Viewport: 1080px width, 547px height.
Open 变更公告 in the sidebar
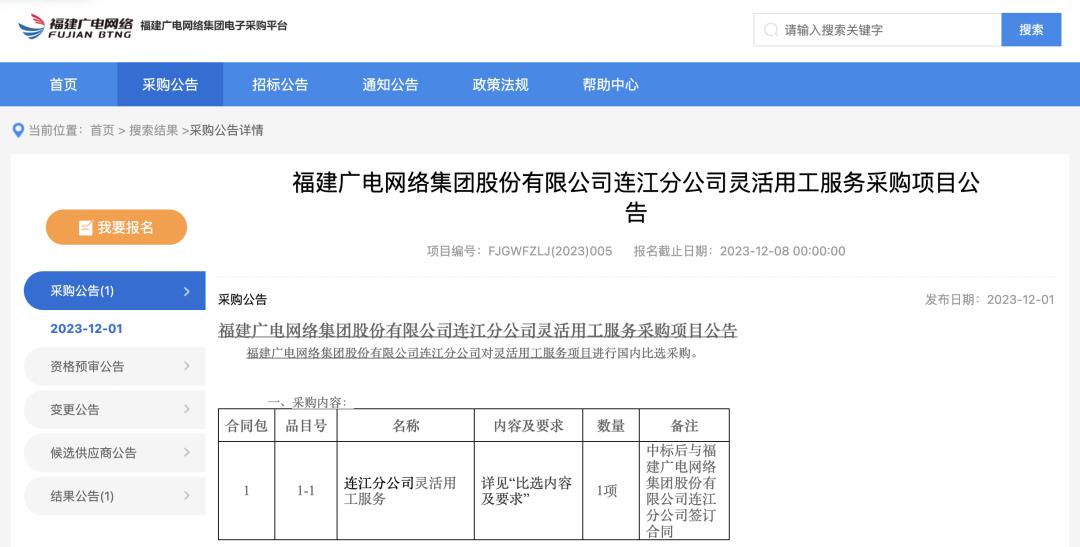point(114,409)
